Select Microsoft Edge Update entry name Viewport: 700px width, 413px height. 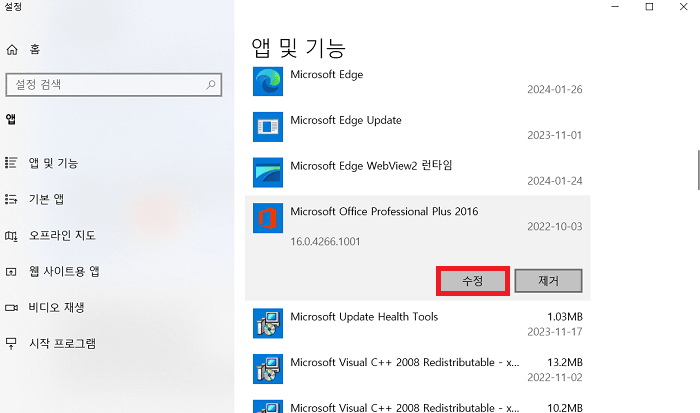(x=346, y=120)
